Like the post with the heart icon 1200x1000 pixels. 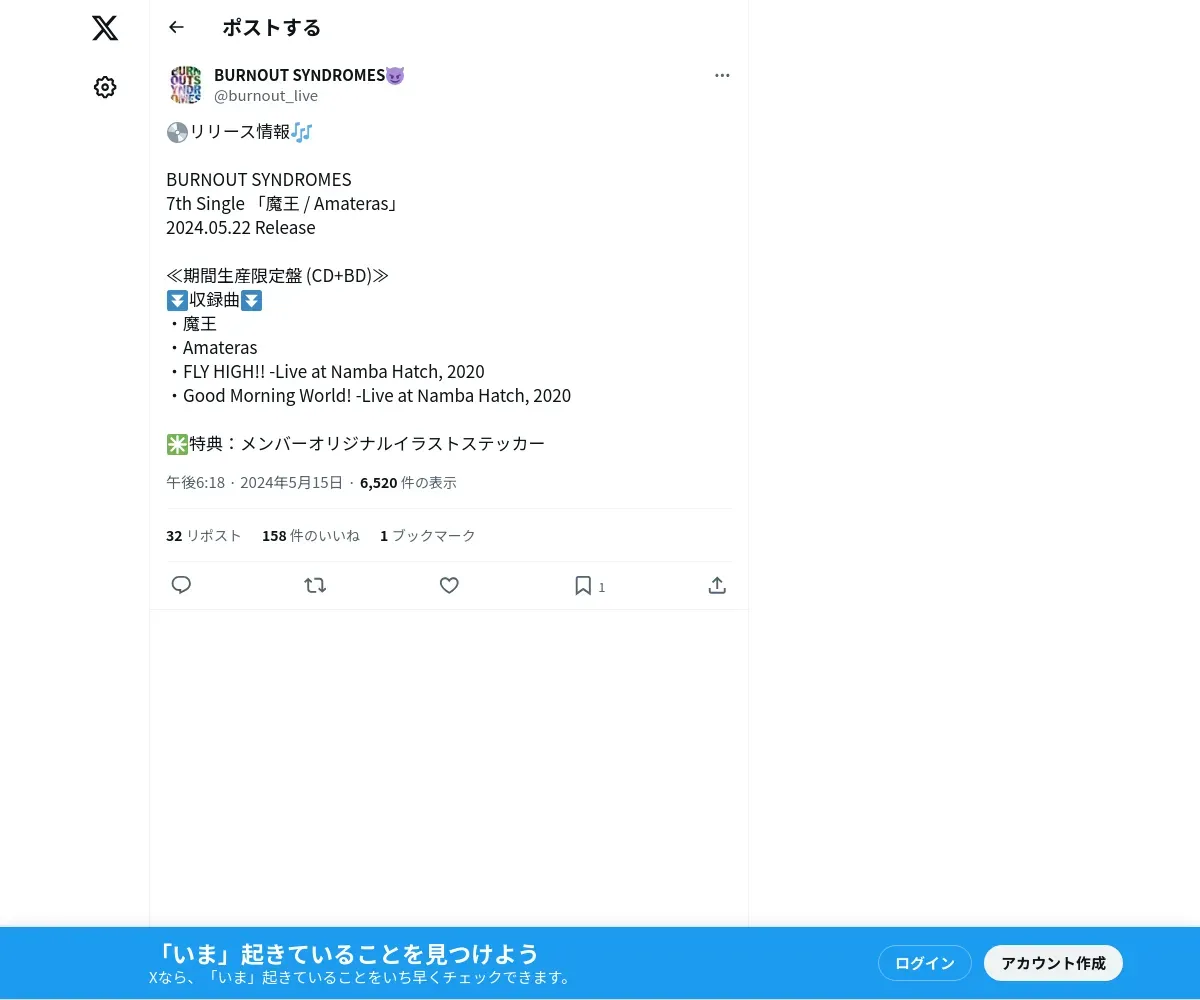pyautogui.click(x=449, y=585)
